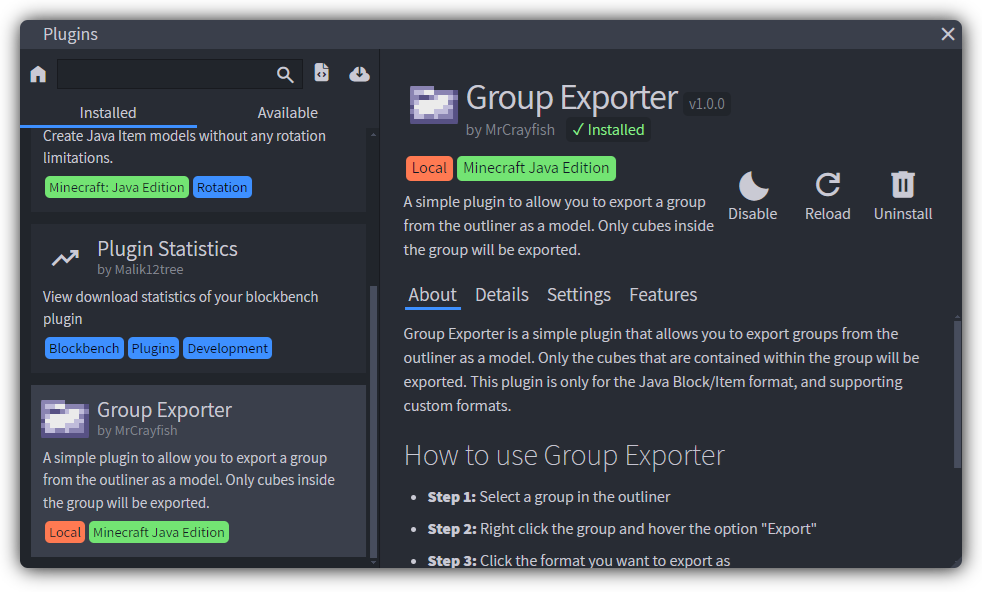The height and width of the screenshot is (592, 982).
Task: Open the Settings tab
Action: tap(579, 295)
